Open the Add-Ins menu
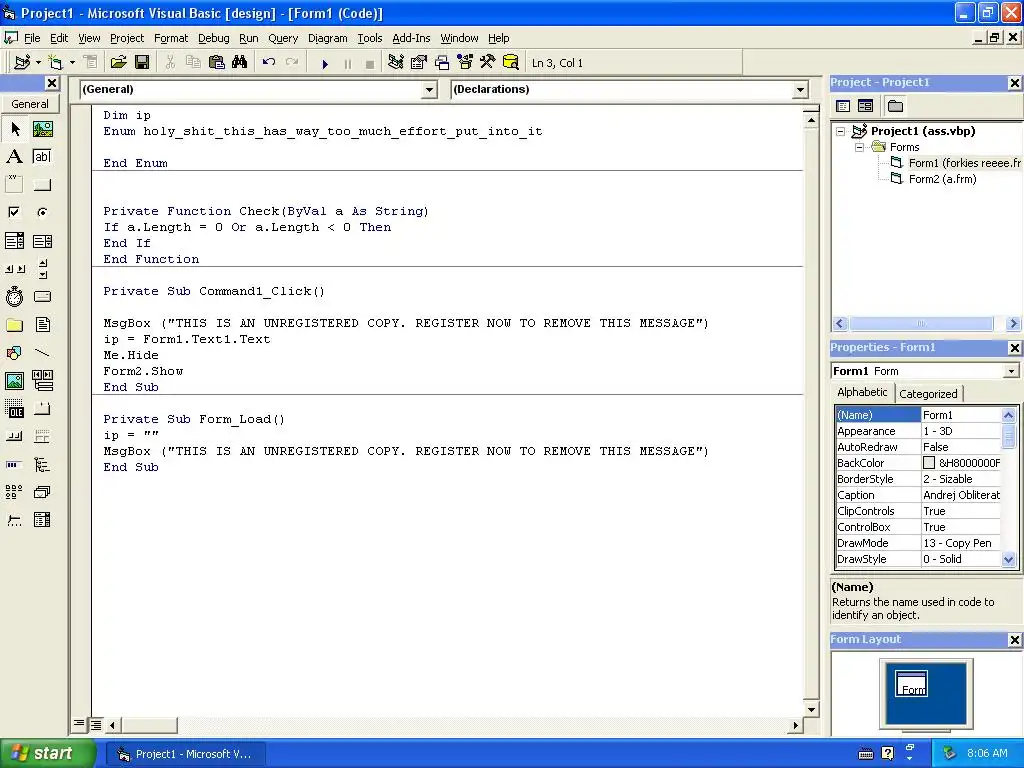The image size is (1024, 768). point(411,38)
